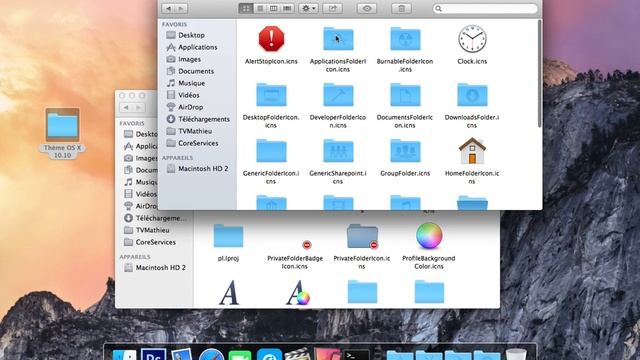Select the GenericFolderIcon.icns file

271,151
